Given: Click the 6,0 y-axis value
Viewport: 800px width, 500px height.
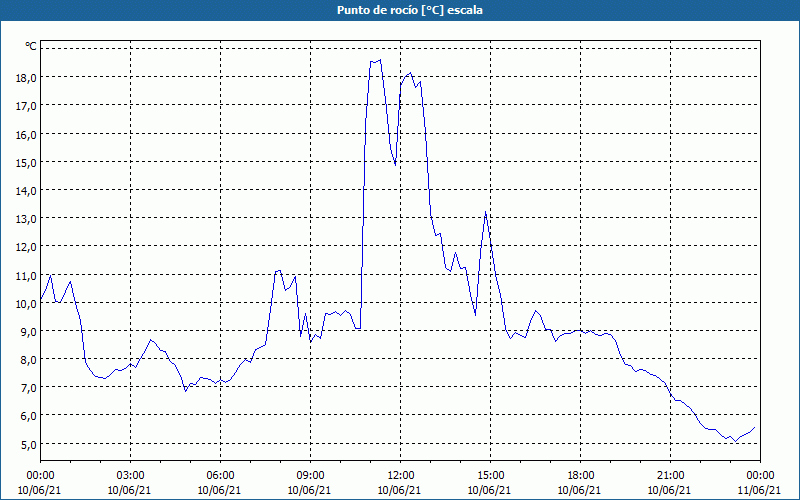Looking at the screenshot, I should pos(28,416).
